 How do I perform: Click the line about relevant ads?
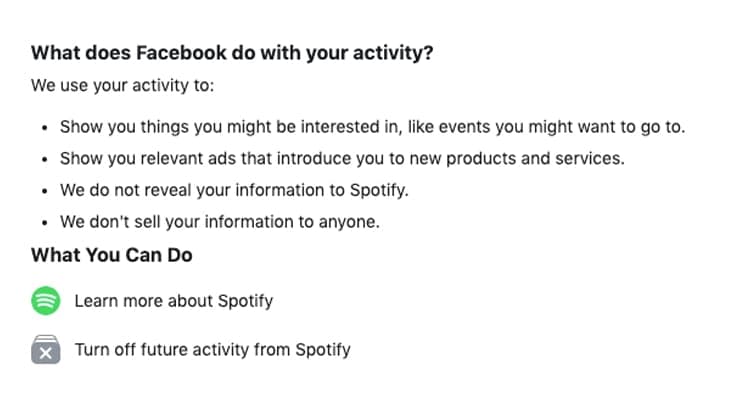click(340, 158)
